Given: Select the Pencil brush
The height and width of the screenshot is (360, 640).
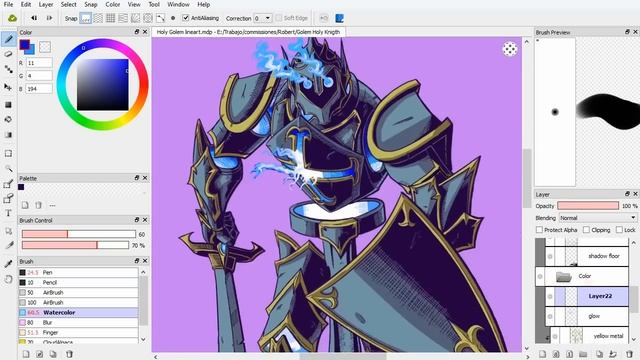Looking at the screenshot, I should tap(78, 282).
